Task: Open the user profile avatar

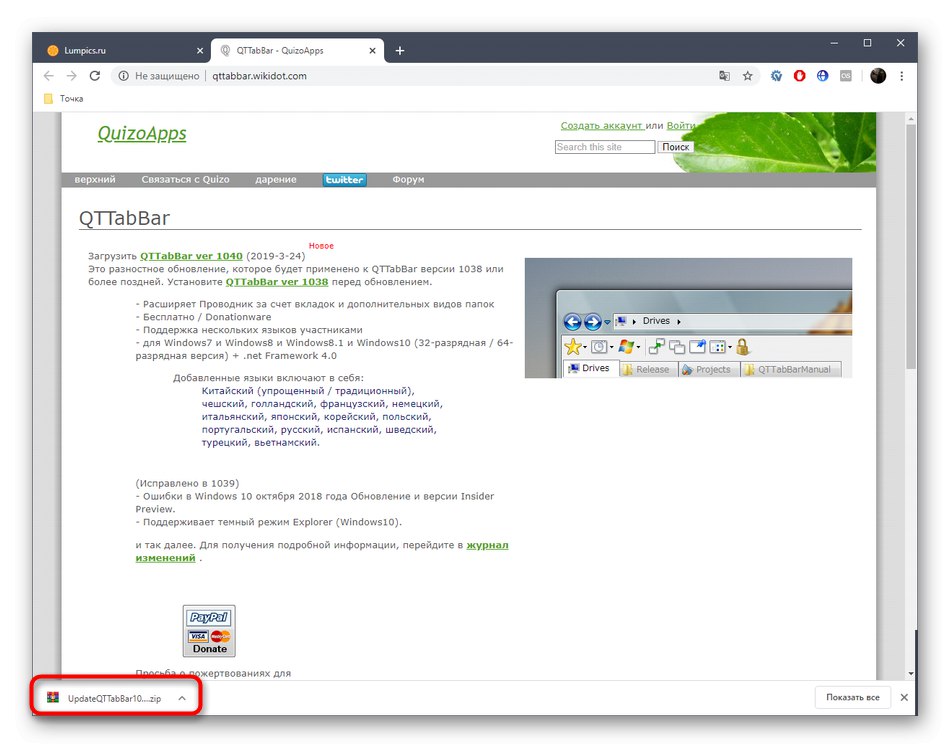Action: [878, 76]
